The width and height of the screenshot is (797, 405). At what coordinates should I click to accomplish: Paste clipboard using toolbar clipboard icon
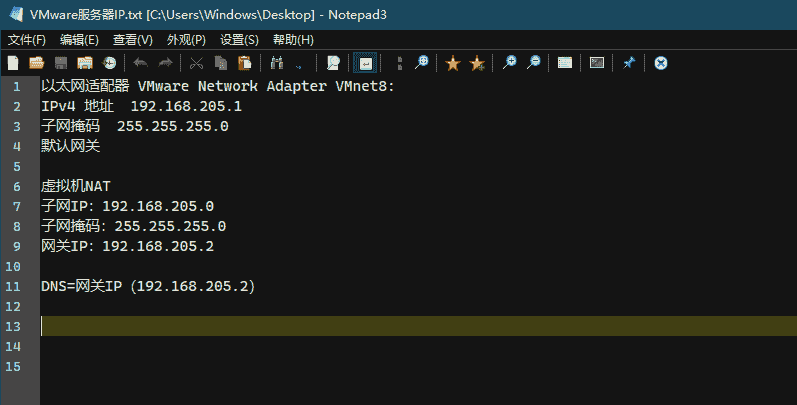coord(244,63)
